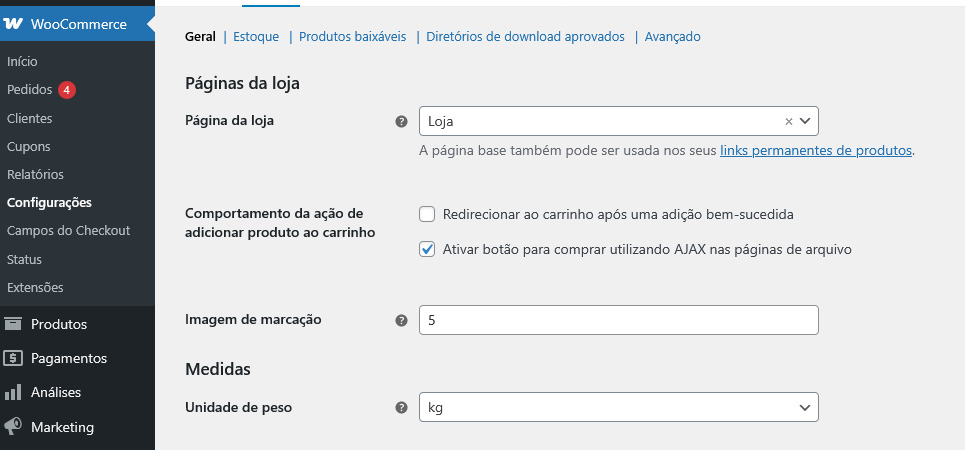This screenshot has width=965, height=450.
Task: Click the Marketing megaphone icon
Action: coord(13,427)
